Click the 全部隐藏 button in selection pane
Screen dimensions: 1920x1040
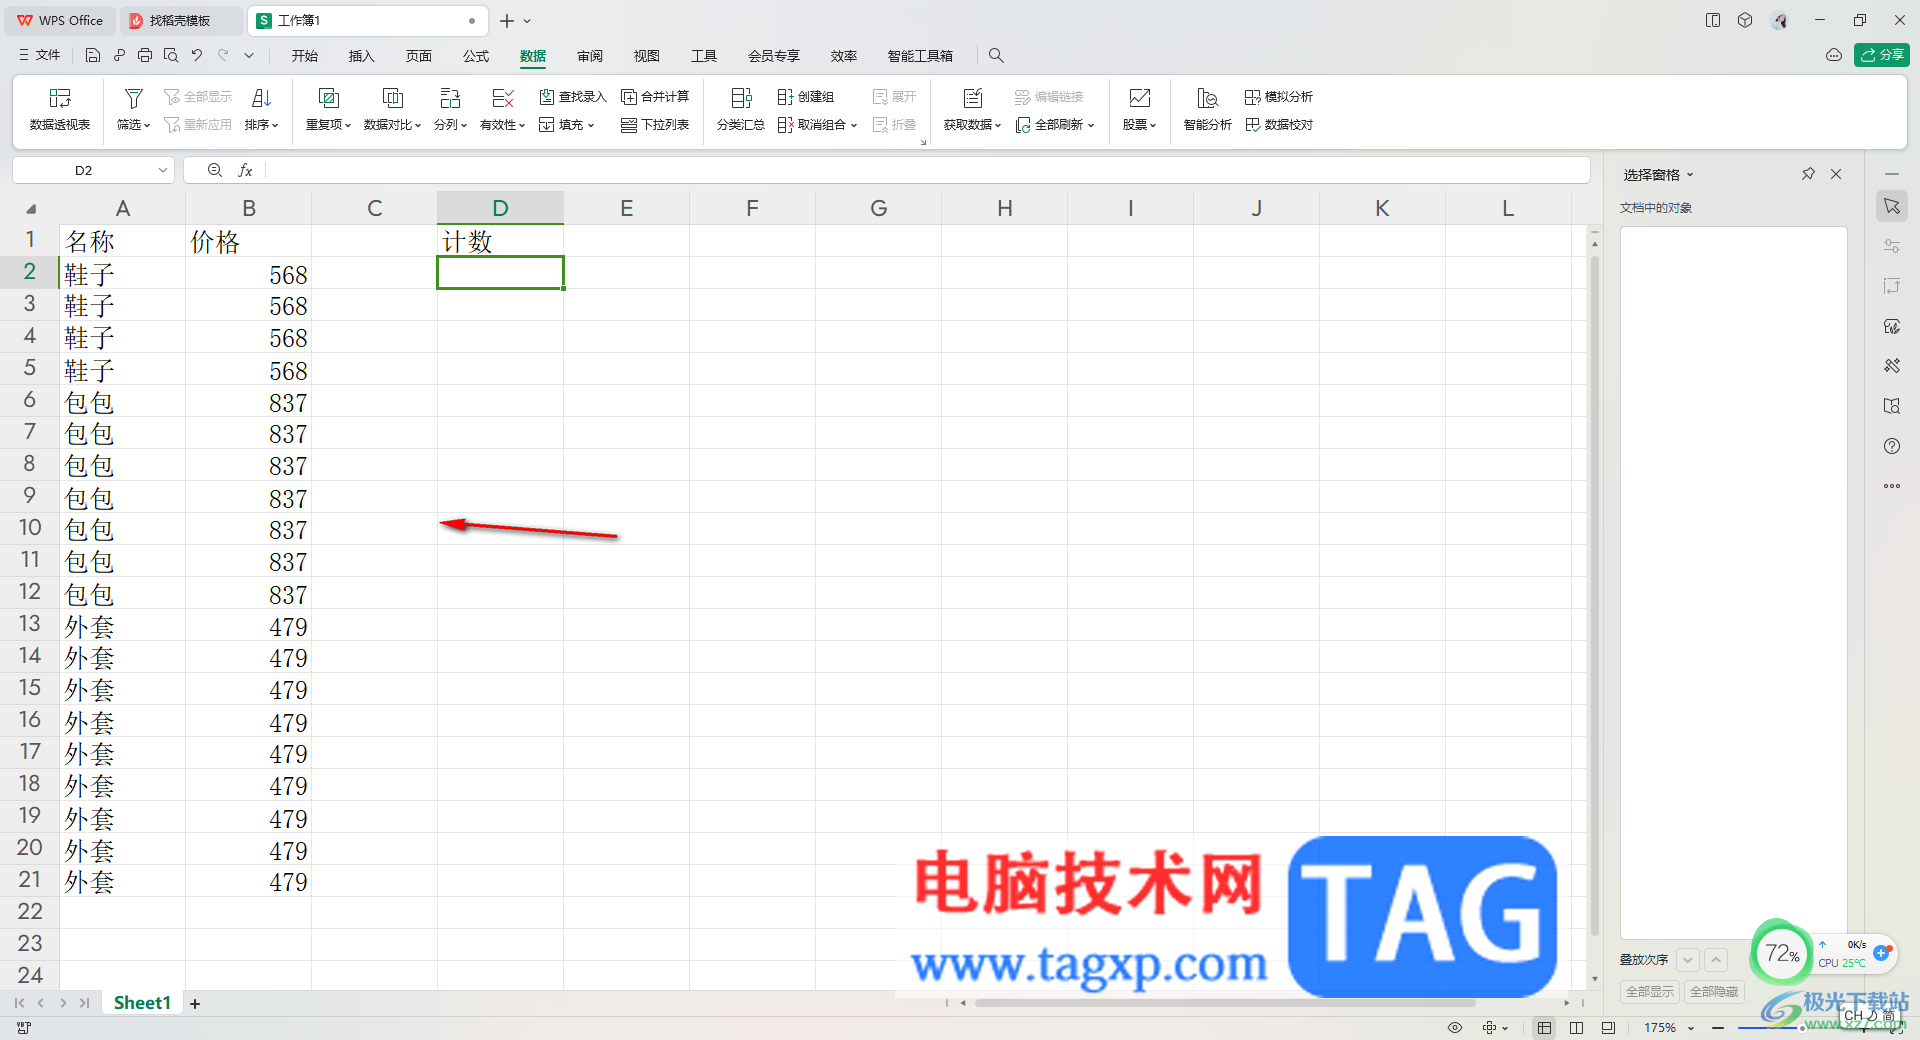coord(1714,992)
